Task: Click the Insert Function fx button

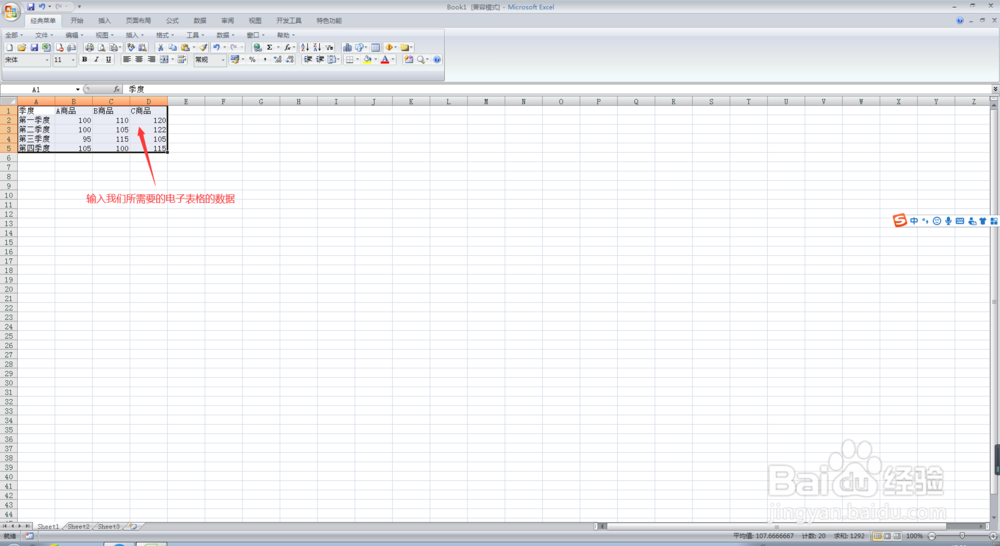Action: [116, 89]
